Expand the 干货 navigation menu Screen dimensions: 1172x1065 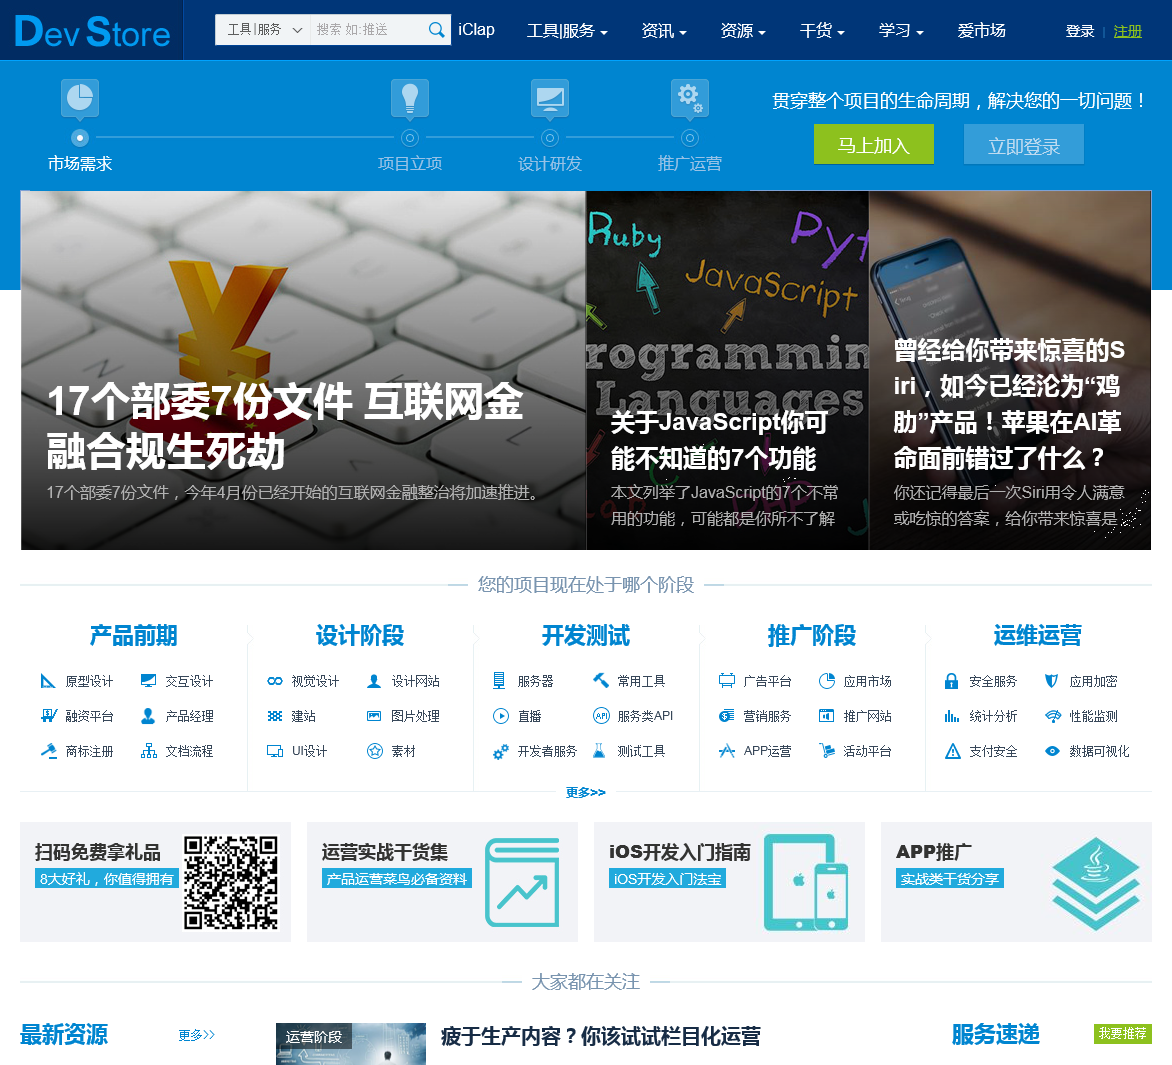[822, 31]
